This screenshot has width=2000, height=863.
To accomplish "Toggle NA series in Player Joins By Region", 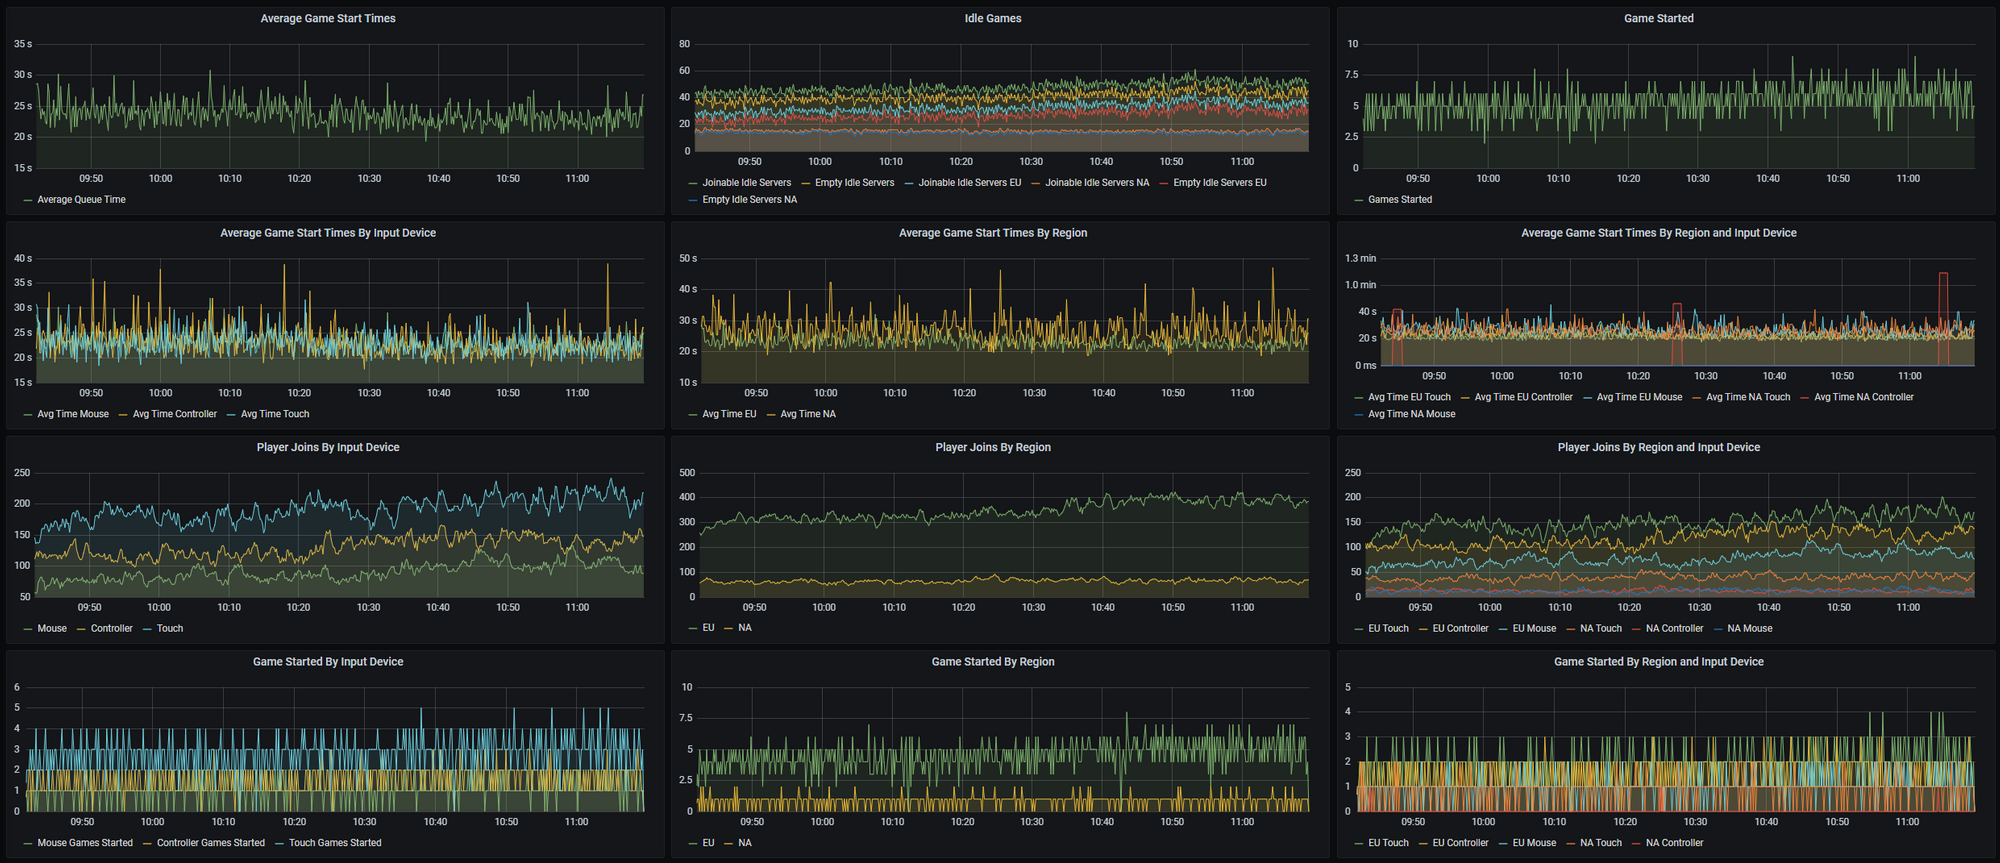I will click(x=745, y=628).
